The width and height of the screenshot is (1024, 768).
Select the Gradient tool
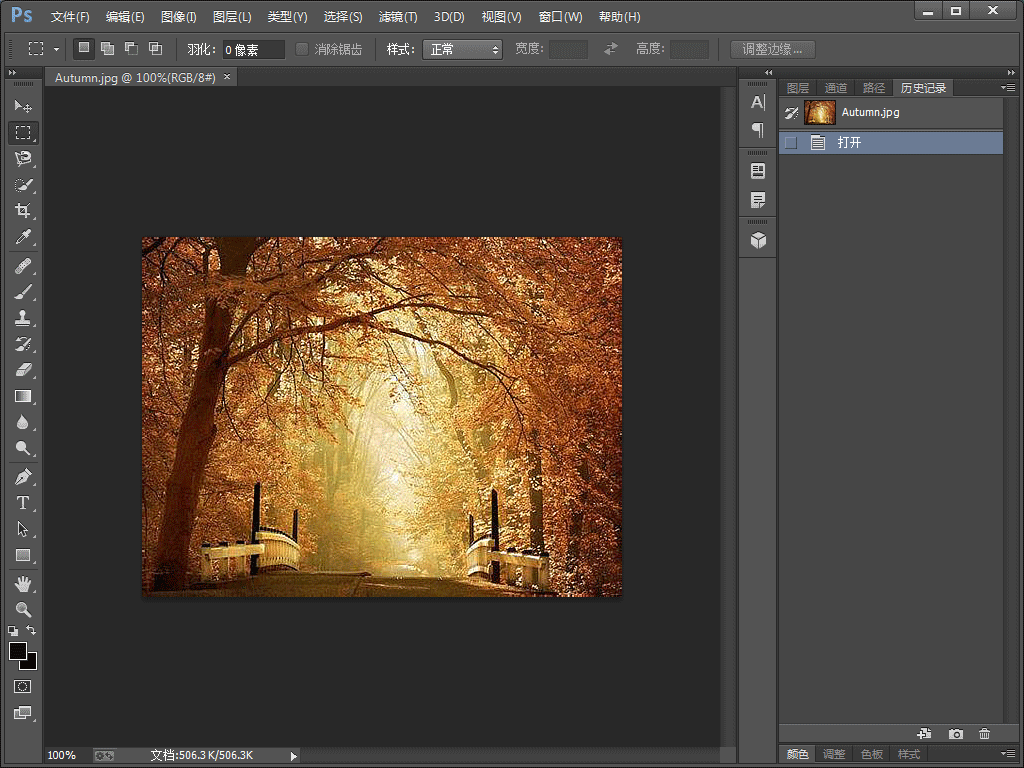[23, 396]
